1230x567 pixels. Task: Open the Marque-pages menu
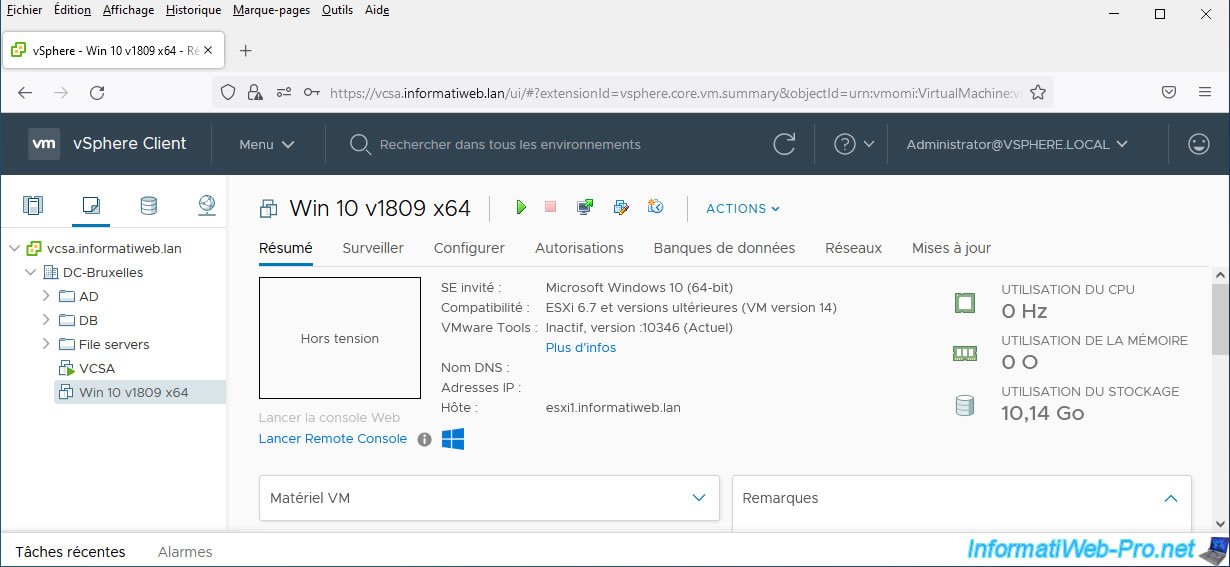(271, 10)
